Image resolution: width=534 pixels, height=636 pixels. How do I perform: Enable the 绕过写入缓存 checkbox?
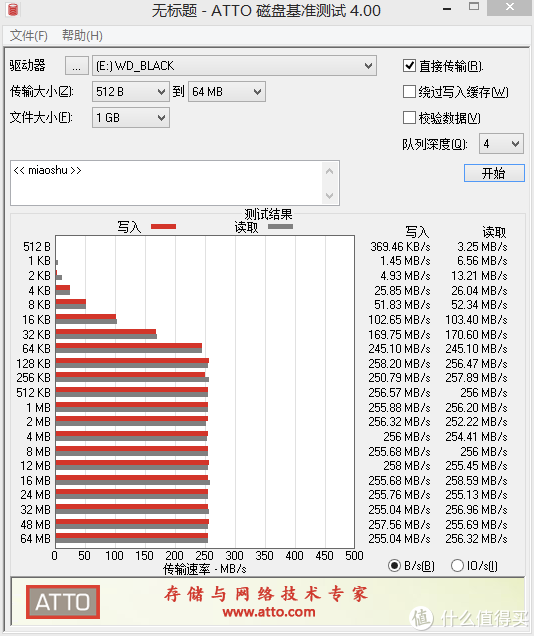(409, 92)
